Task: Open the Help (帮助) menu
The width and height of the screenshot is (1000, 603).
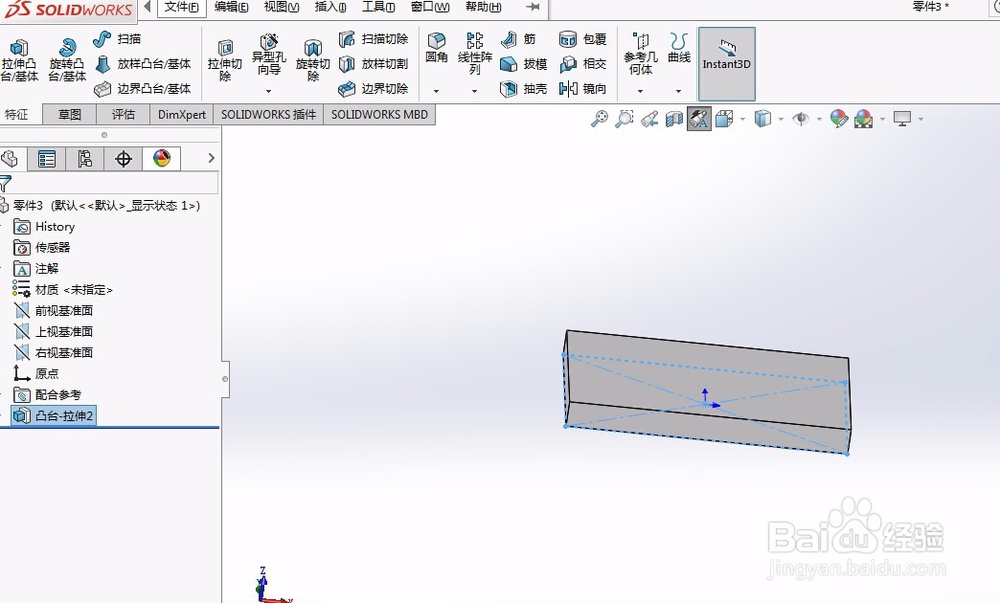Action: click(483, 7)
